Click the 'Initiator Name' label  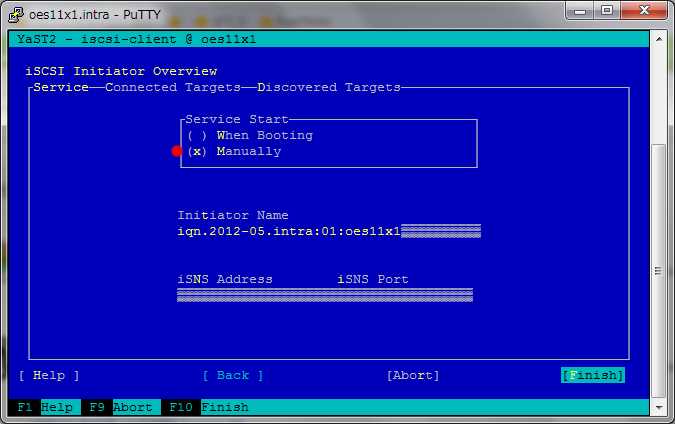point(233,215)
